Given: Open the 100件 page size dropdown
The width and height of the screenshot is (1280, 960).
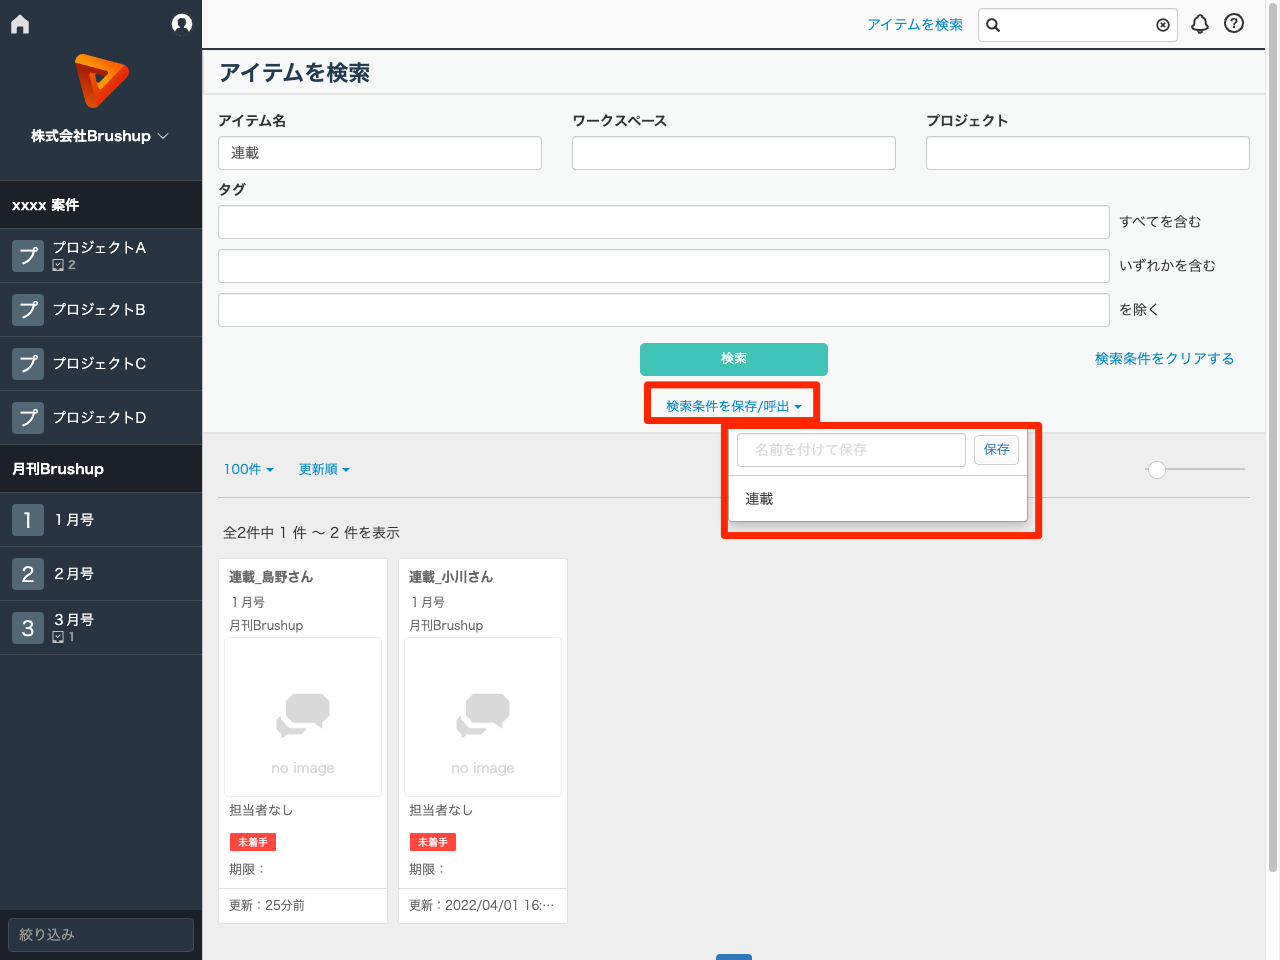Looking at the screenshot, I should pyautogui.click(x=248, y=469).
